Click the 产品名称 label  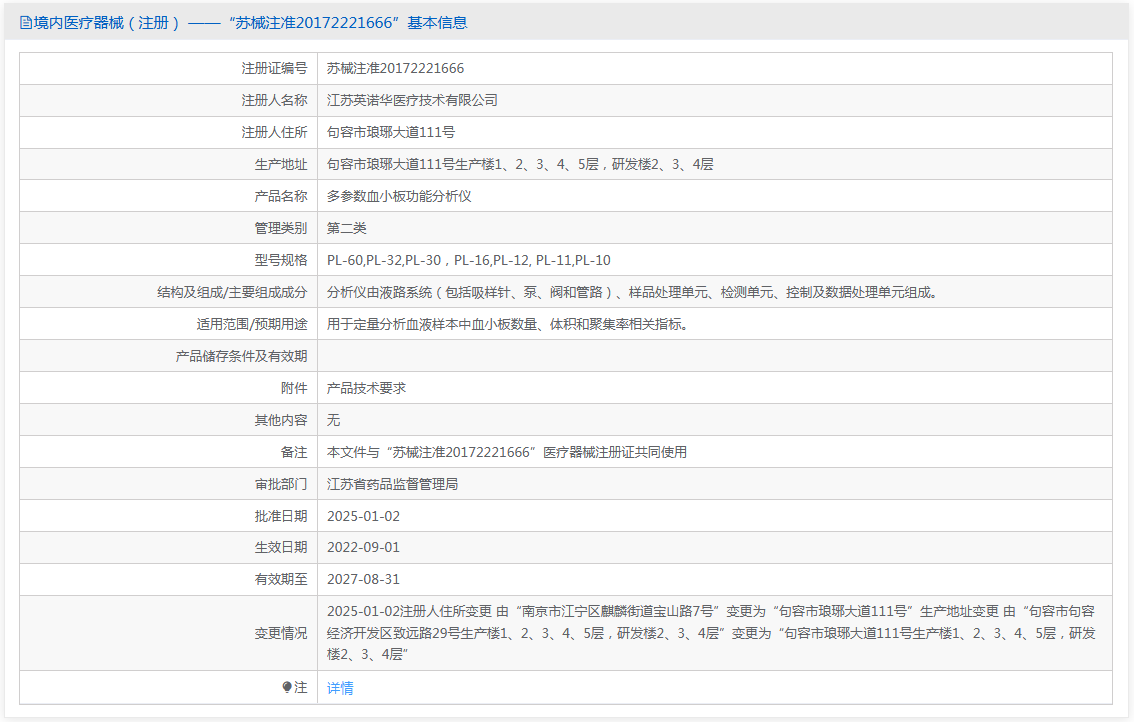281,196
